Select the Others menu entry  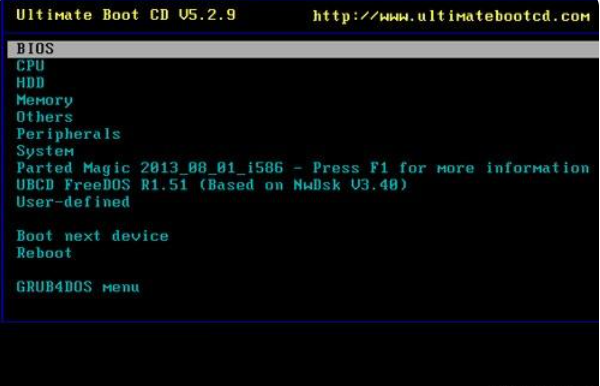(x=303, y=117)
